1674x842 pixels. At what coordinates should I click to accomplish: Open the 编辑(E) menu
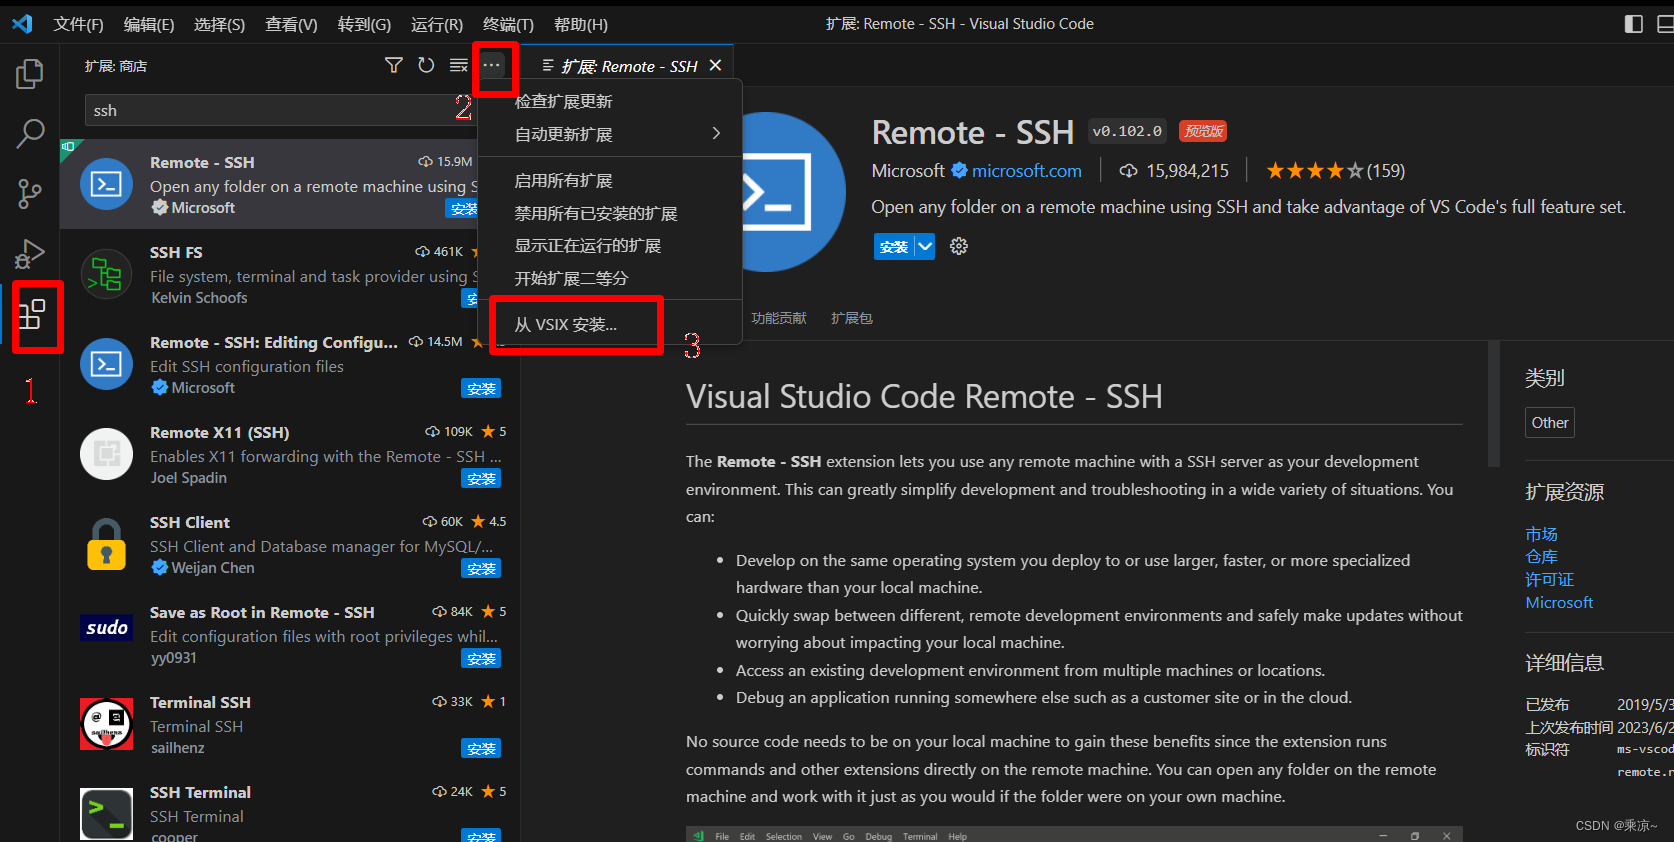coord(149,24)
